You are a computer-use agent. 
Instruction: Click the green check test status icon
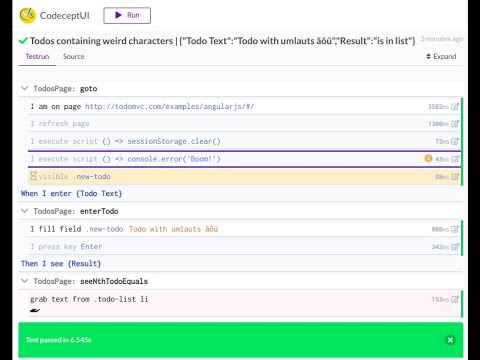click(x=23, y=41)
